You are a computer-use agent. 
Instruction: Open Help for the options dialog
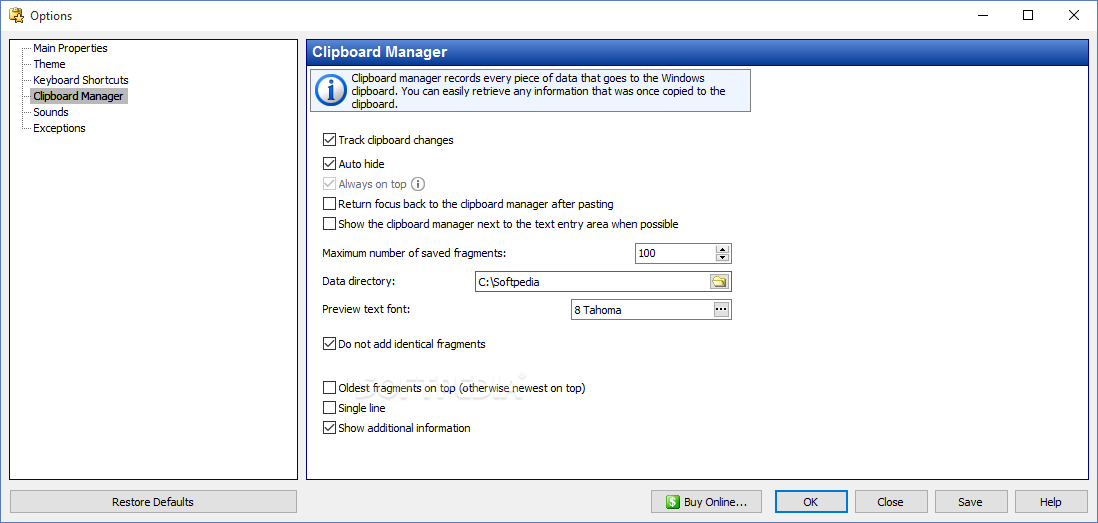click(x=1050, y=502)
